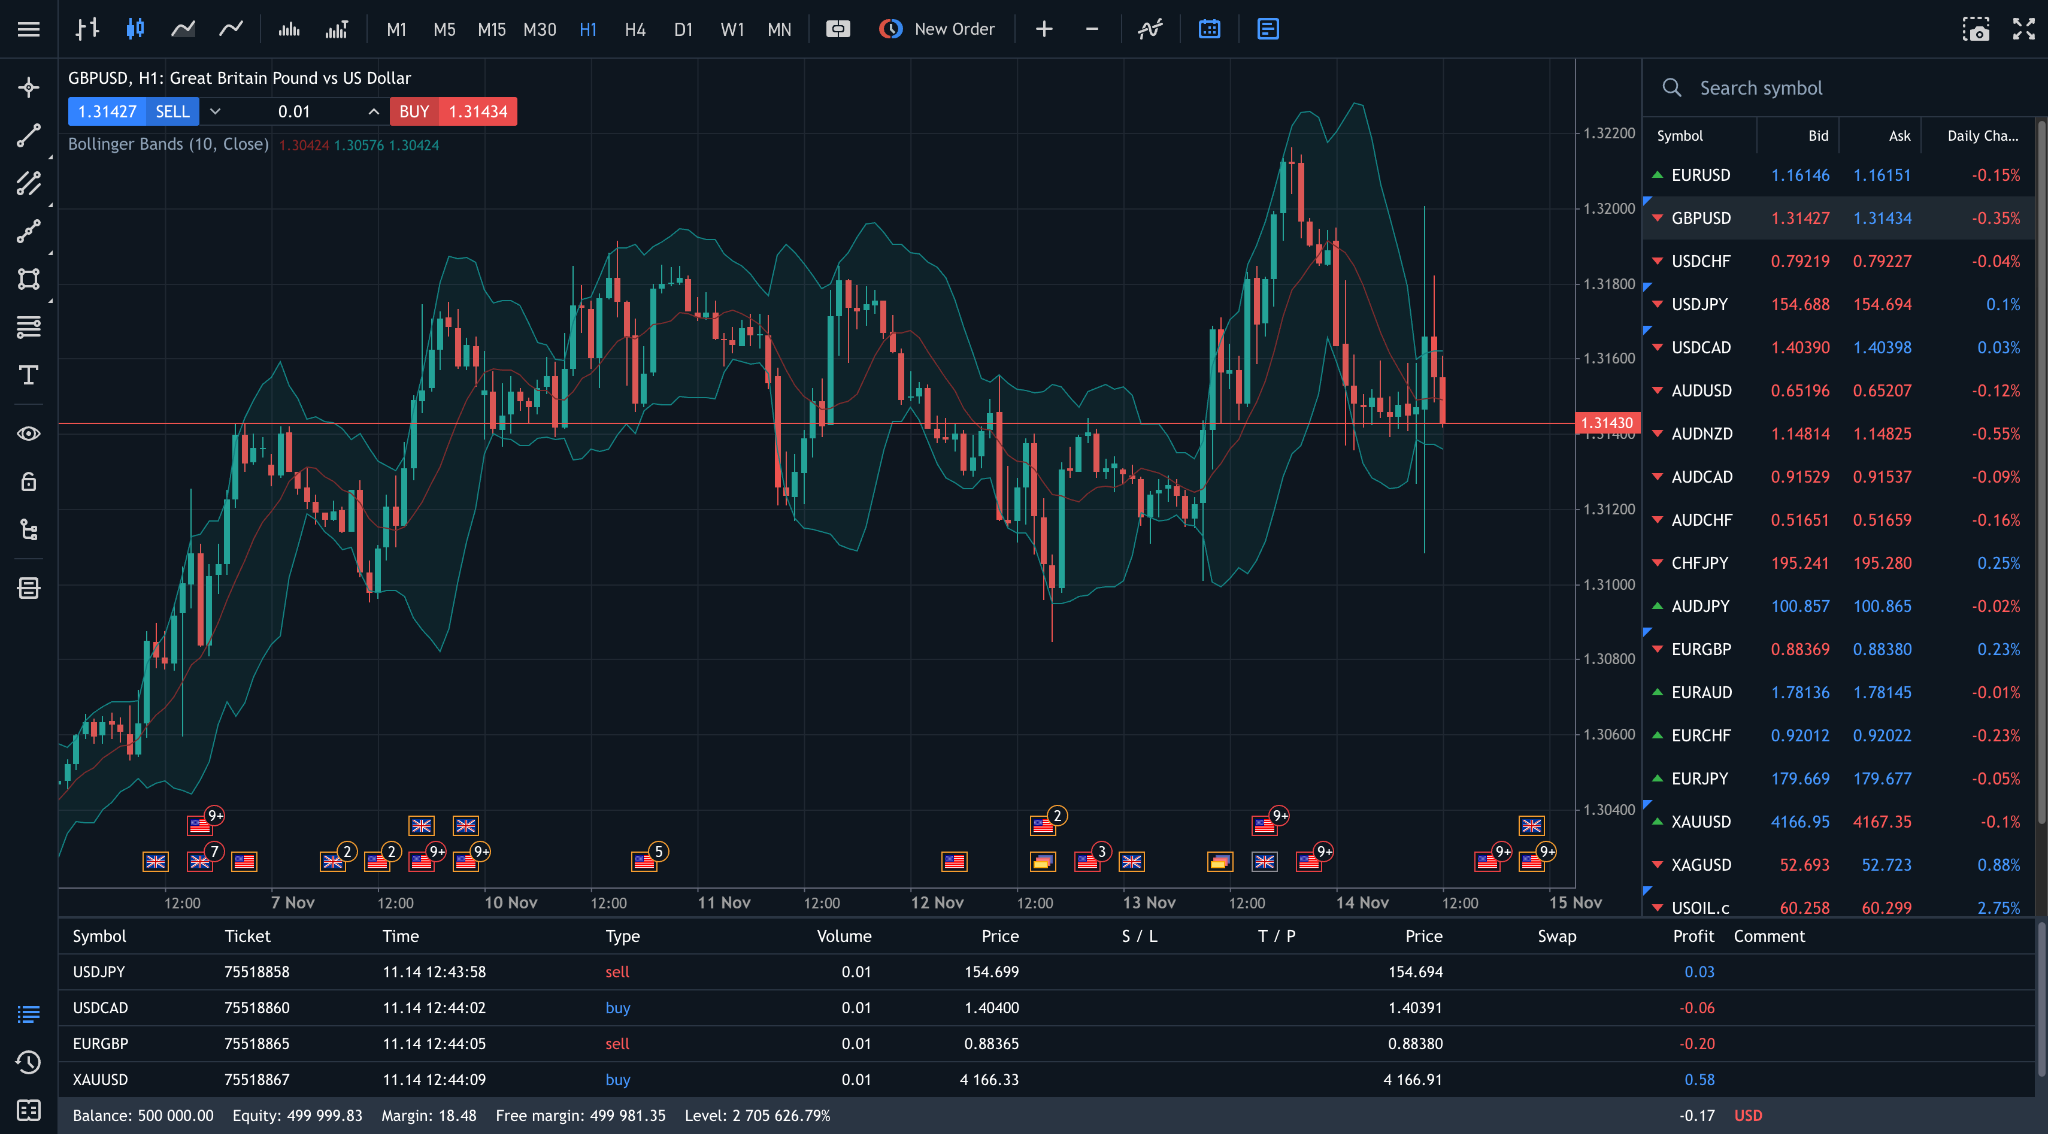This screenshot has width=2048, height=1134.
Task: Switch to the M15 timeframe
Action: (492, 29)
